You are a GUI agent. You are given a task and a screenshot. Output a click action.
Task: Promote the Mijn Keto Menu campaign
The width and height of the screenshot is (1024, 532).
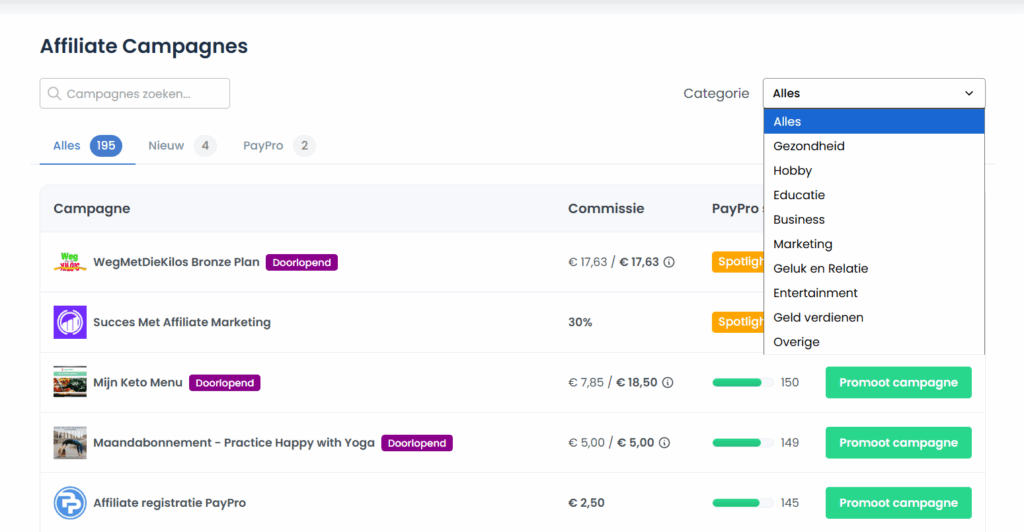point(898,382)
